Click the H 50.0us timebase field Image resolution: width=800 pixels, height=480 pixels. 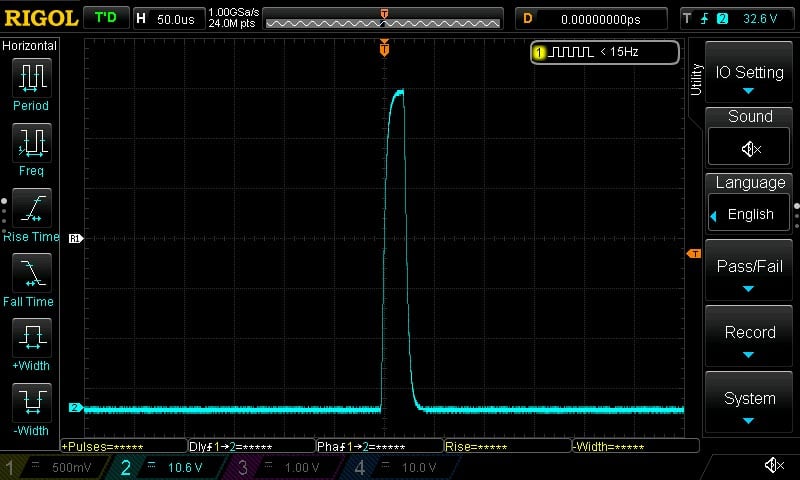pyautogui.click(x=169, y=19)
